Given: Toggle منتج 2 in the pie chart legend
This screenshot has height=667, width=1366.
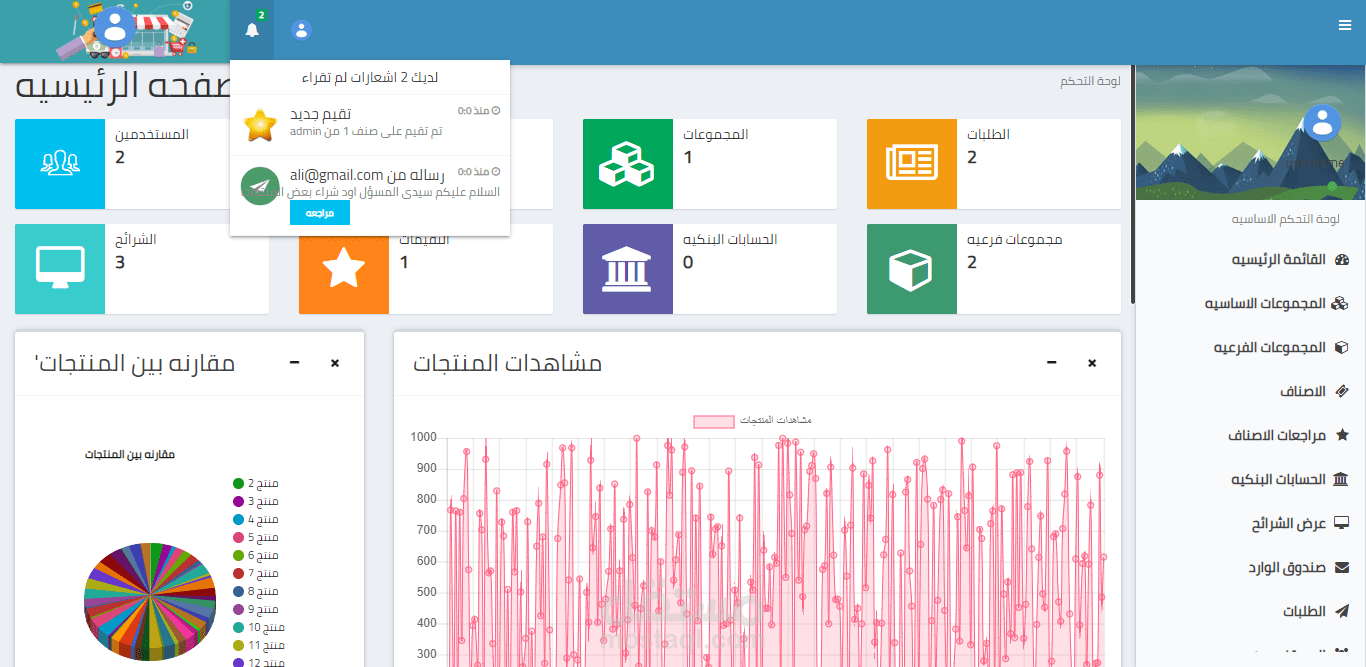Looking at the screenshot, I should tap(261, 483).
